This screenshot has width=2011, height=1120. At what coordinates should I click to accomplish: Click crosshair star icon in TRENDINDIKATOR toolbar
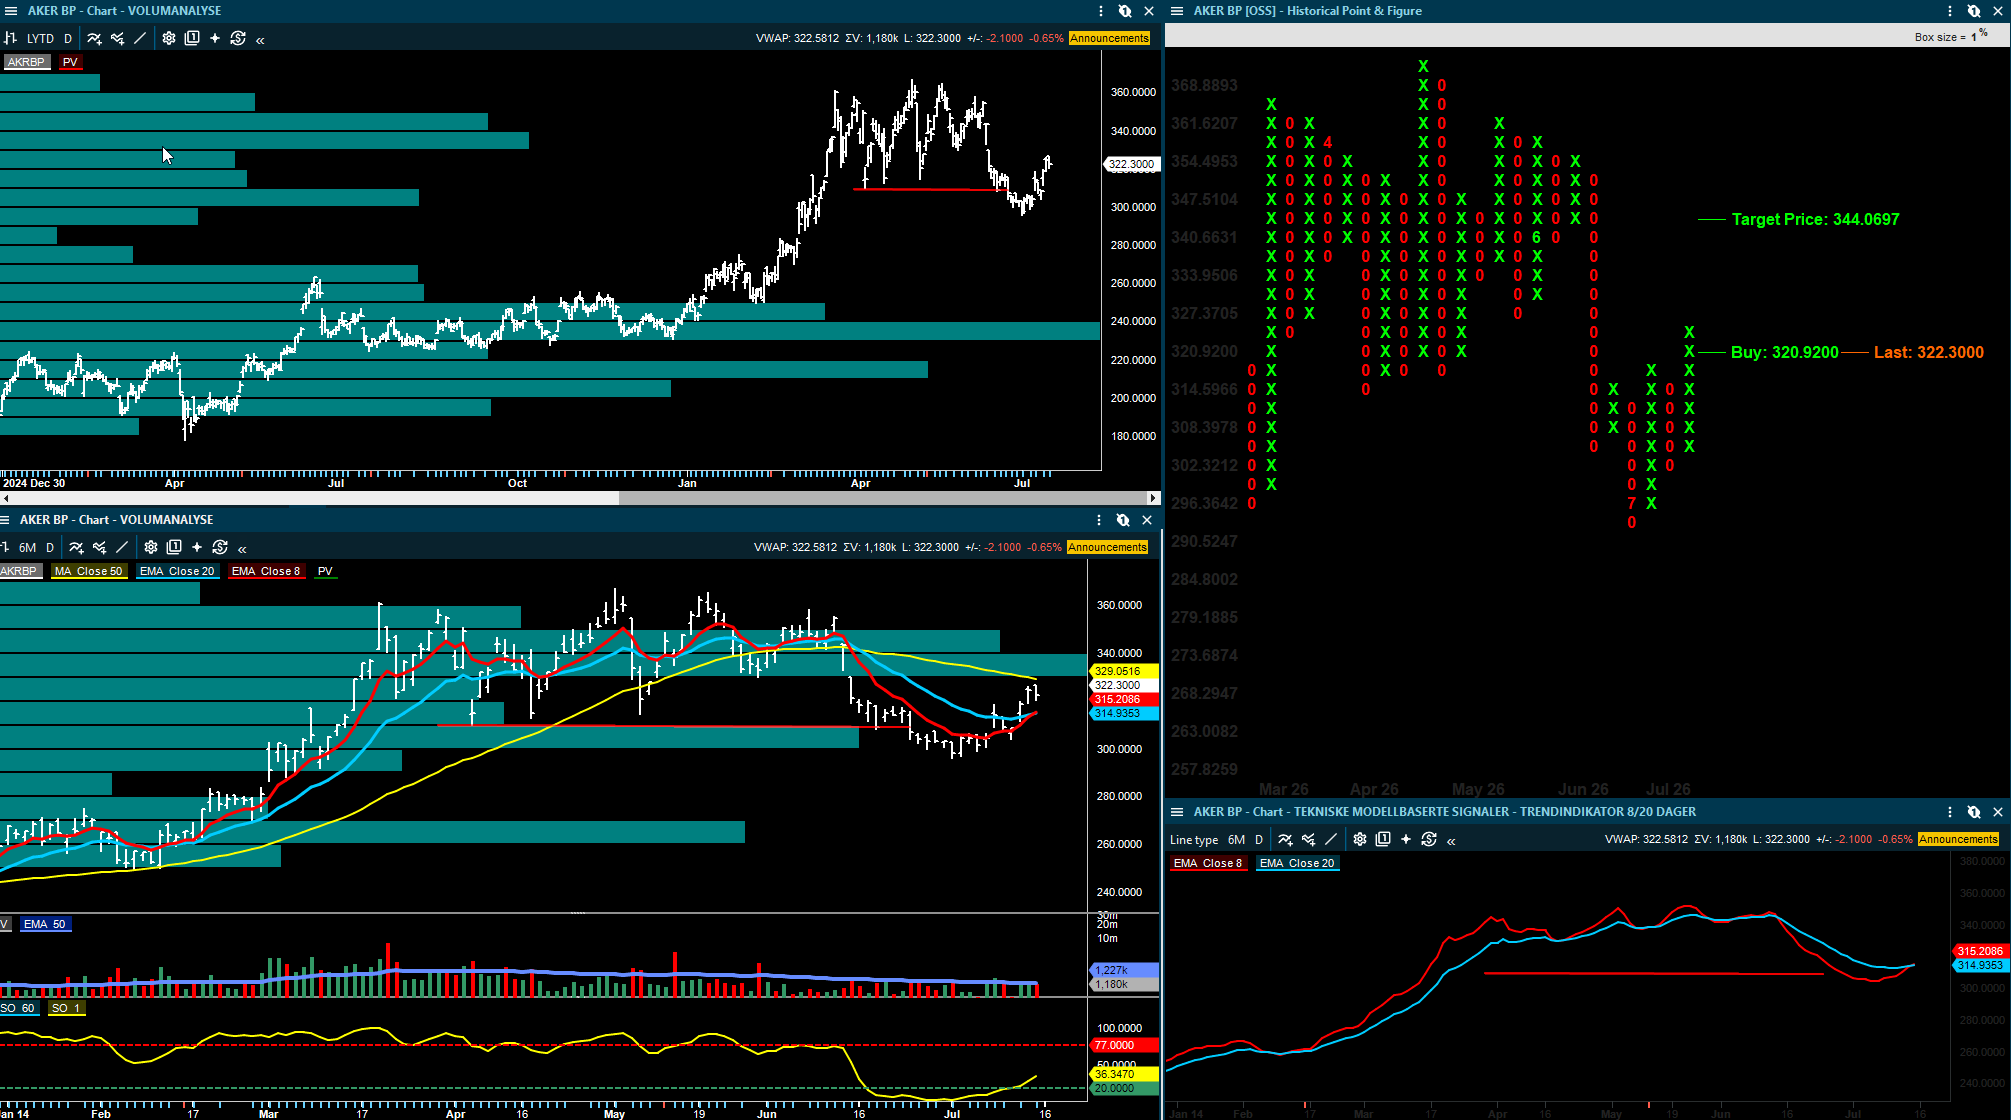[1406, 839]
